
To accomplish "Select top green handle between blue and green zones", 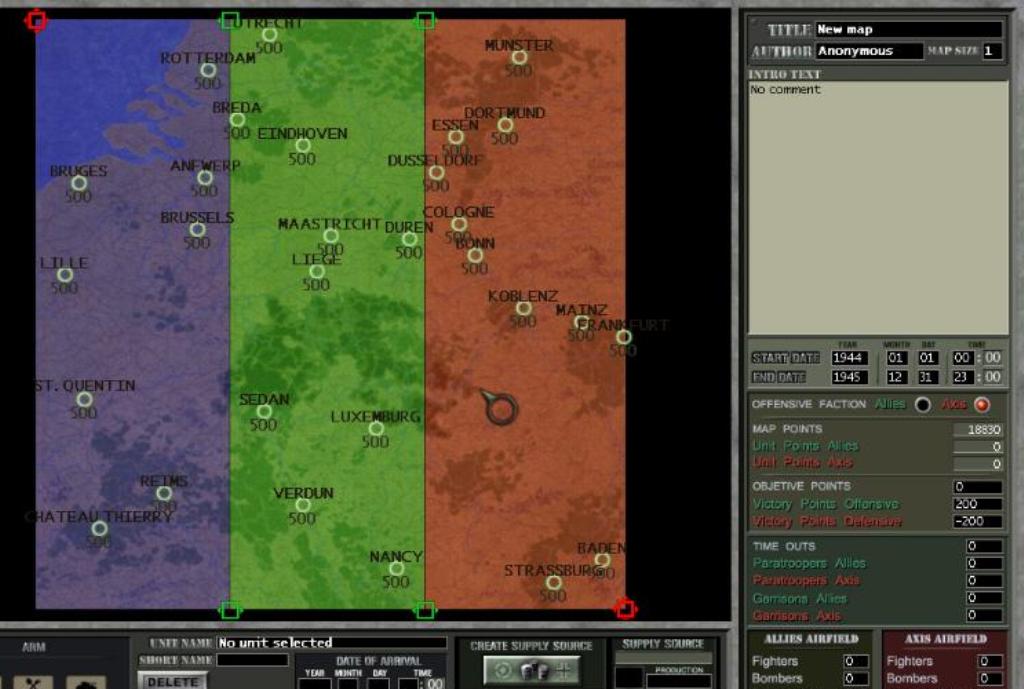I will [230, 20].
